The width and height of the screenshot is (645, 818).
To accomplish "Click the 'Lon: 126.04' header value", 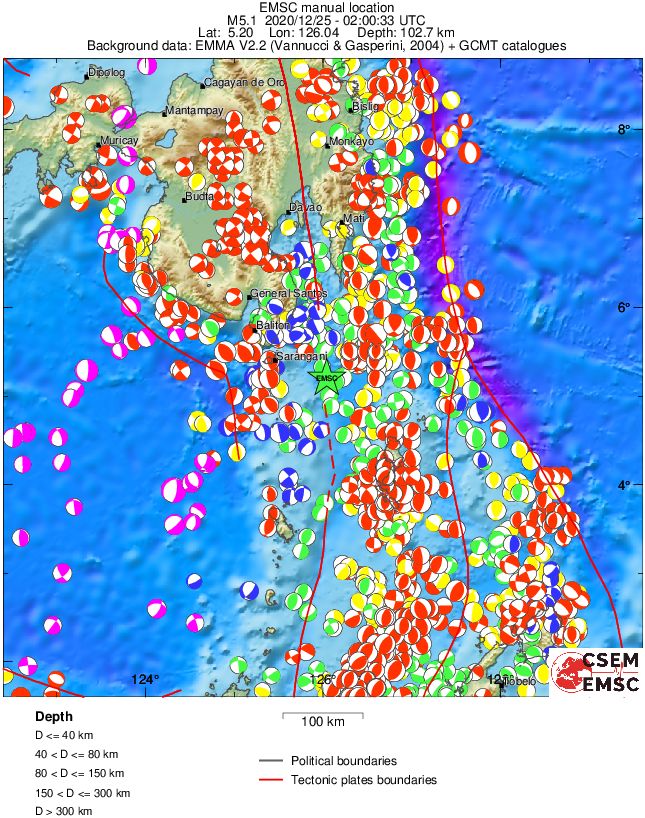I will [x=304, y=33].
